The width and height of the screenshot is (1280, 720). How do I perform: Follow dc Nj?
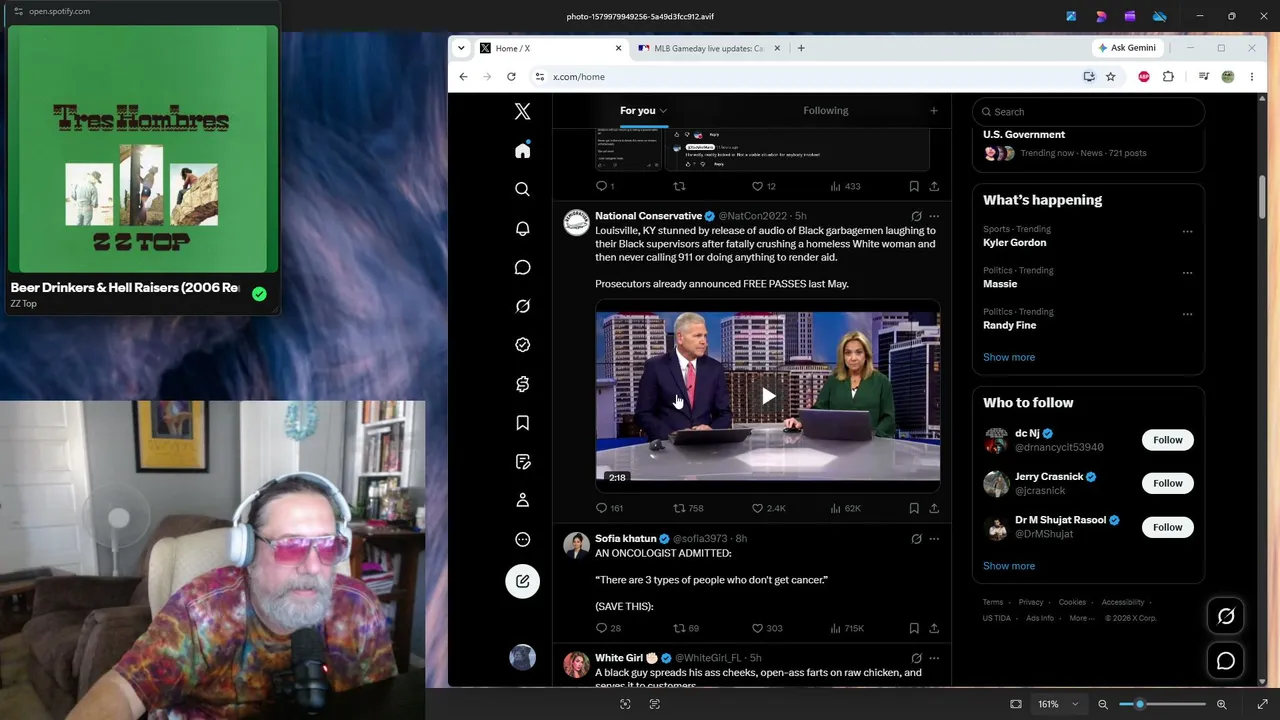[1168, 440]
